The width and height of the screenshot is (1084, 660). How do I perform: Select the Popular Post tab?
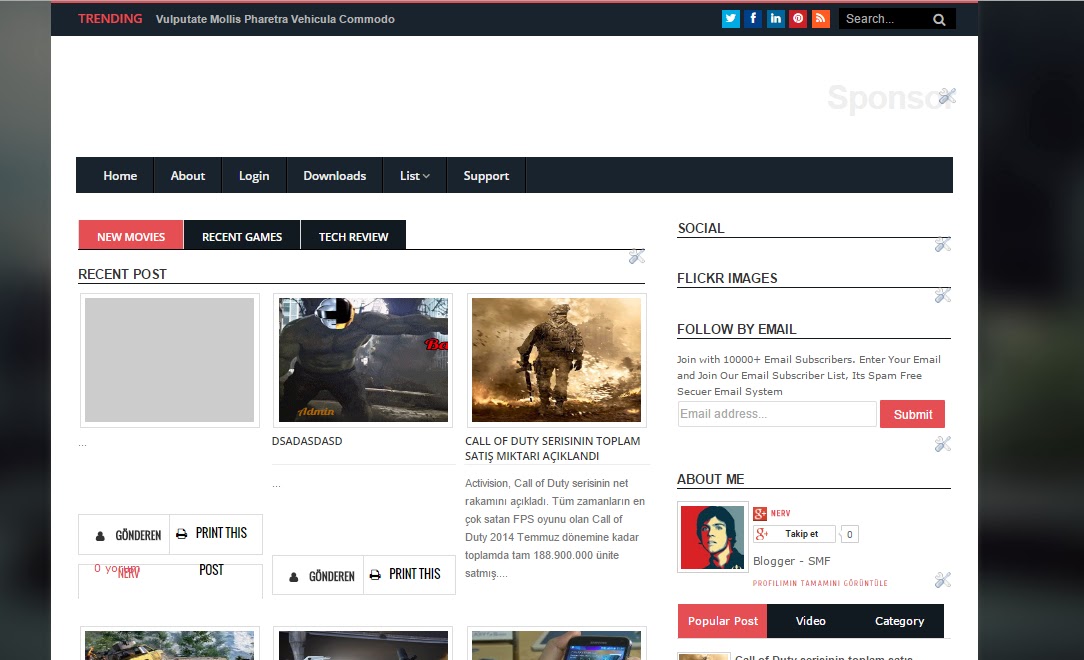pyautogui.click(x=722, y=621)
